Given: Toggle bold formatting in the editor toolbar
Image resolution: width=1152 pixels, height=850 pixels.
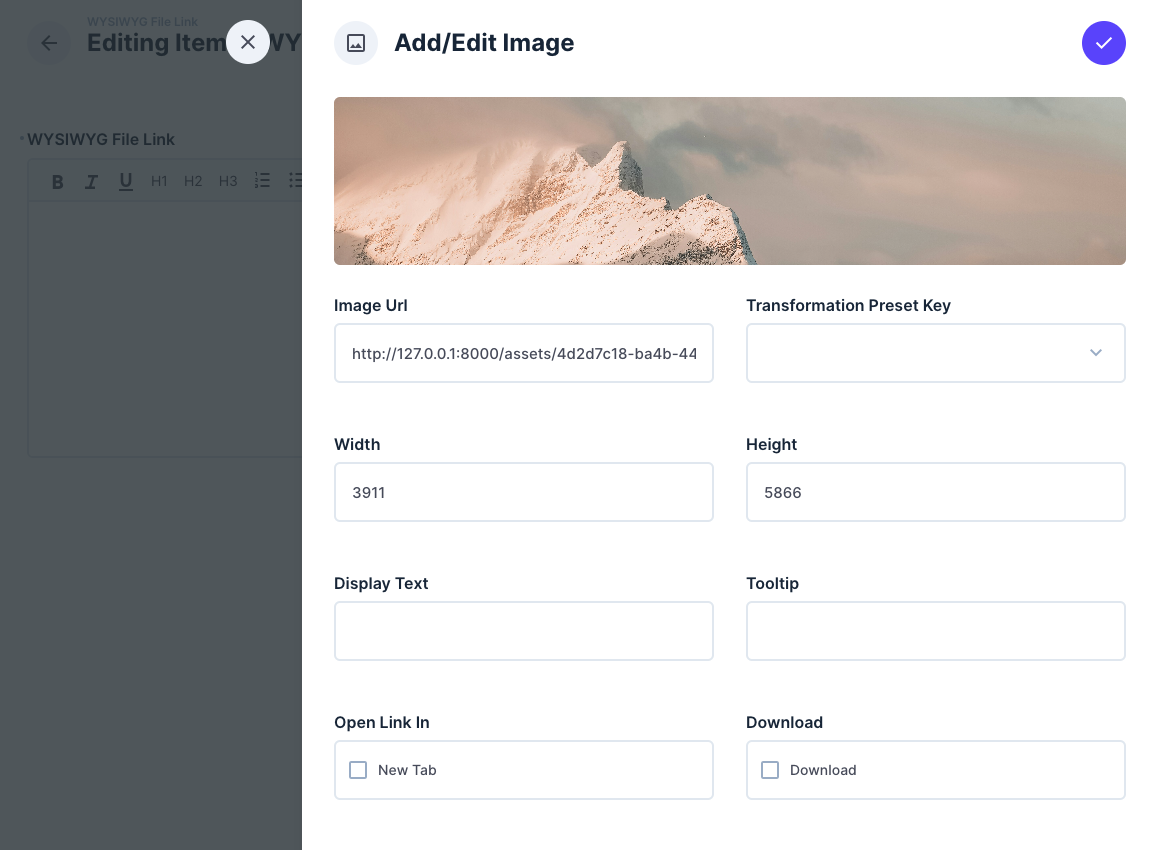Looking at the screenshot, I should 57,181.
